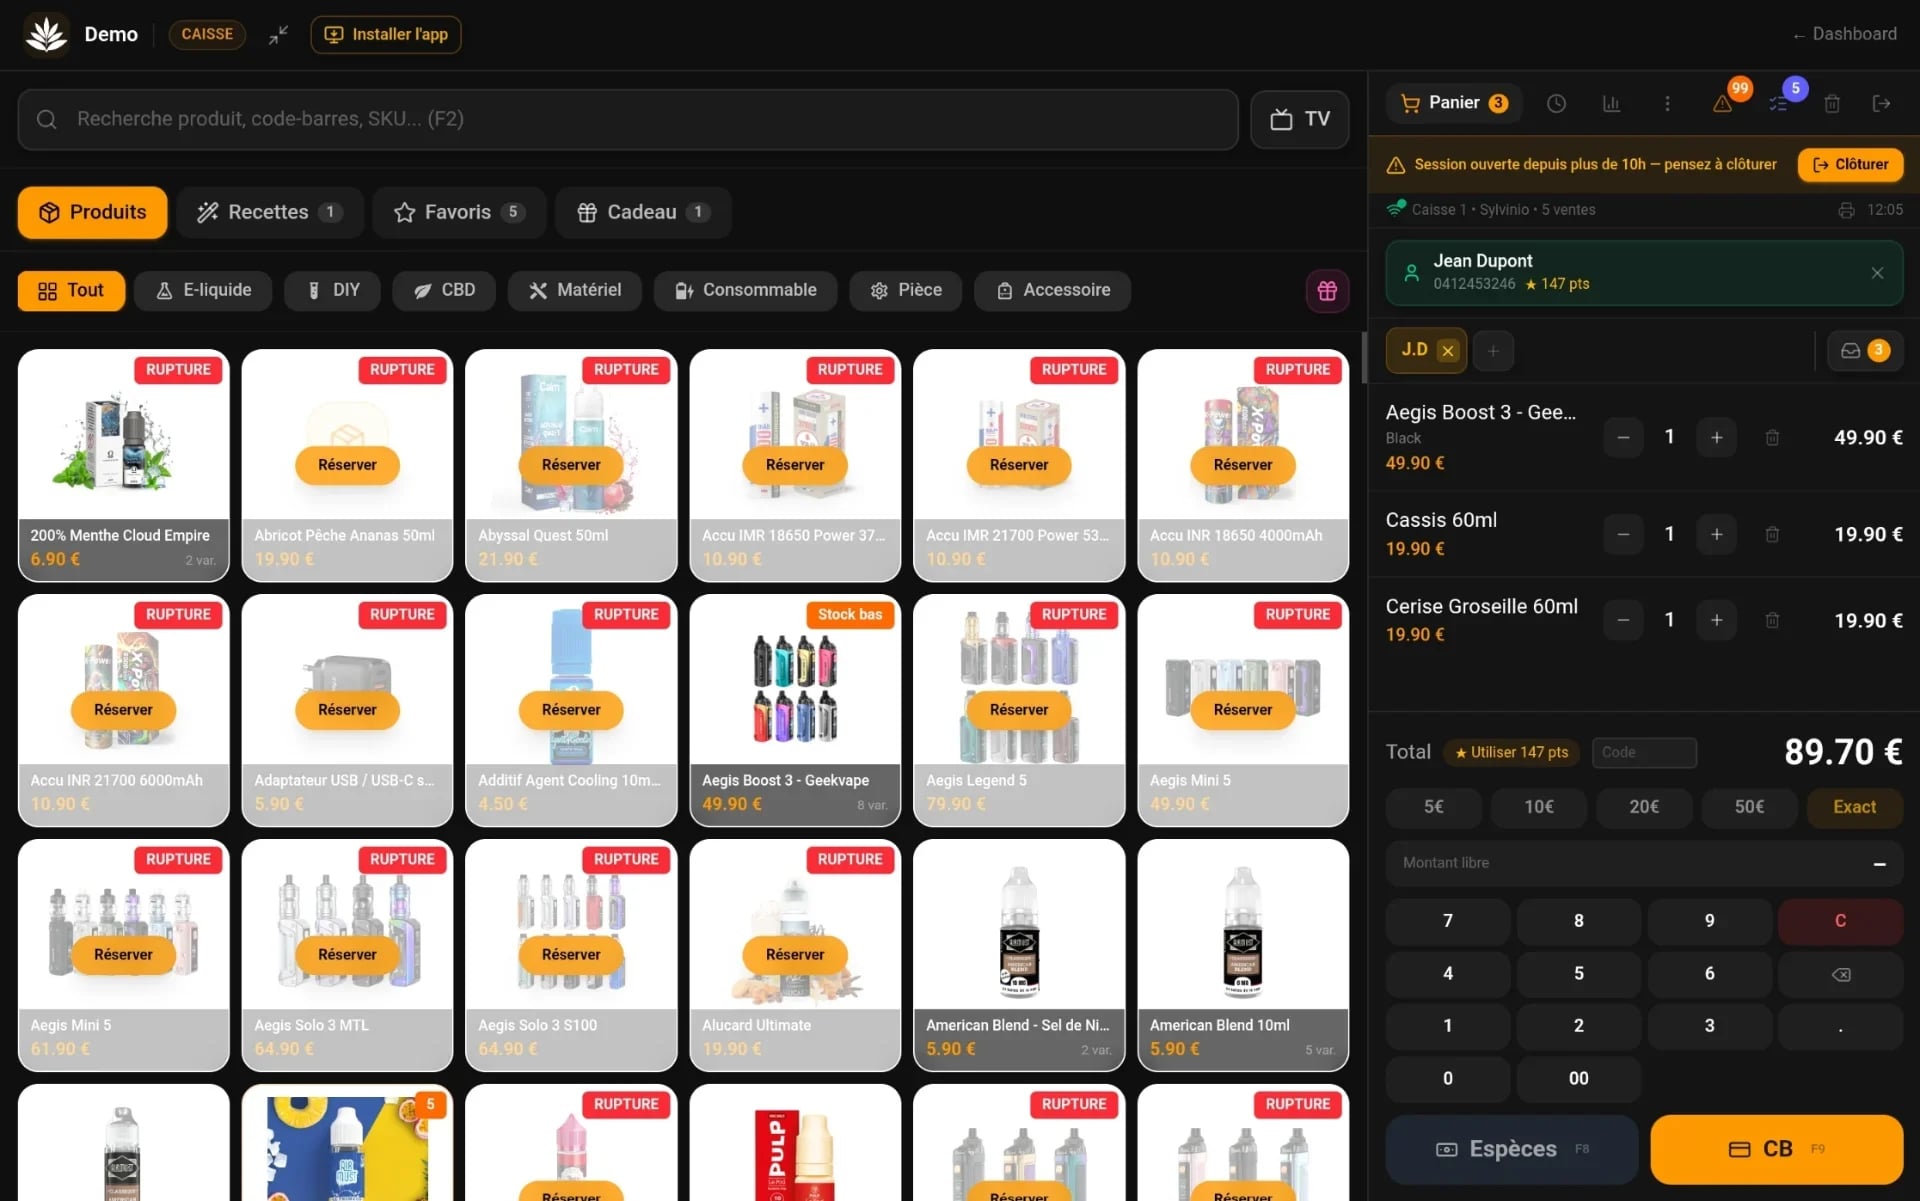The image size is (1920, 1201).
Task: Add Aegis Boost 3 - Geekvape product card
Action: coord(795,710)
